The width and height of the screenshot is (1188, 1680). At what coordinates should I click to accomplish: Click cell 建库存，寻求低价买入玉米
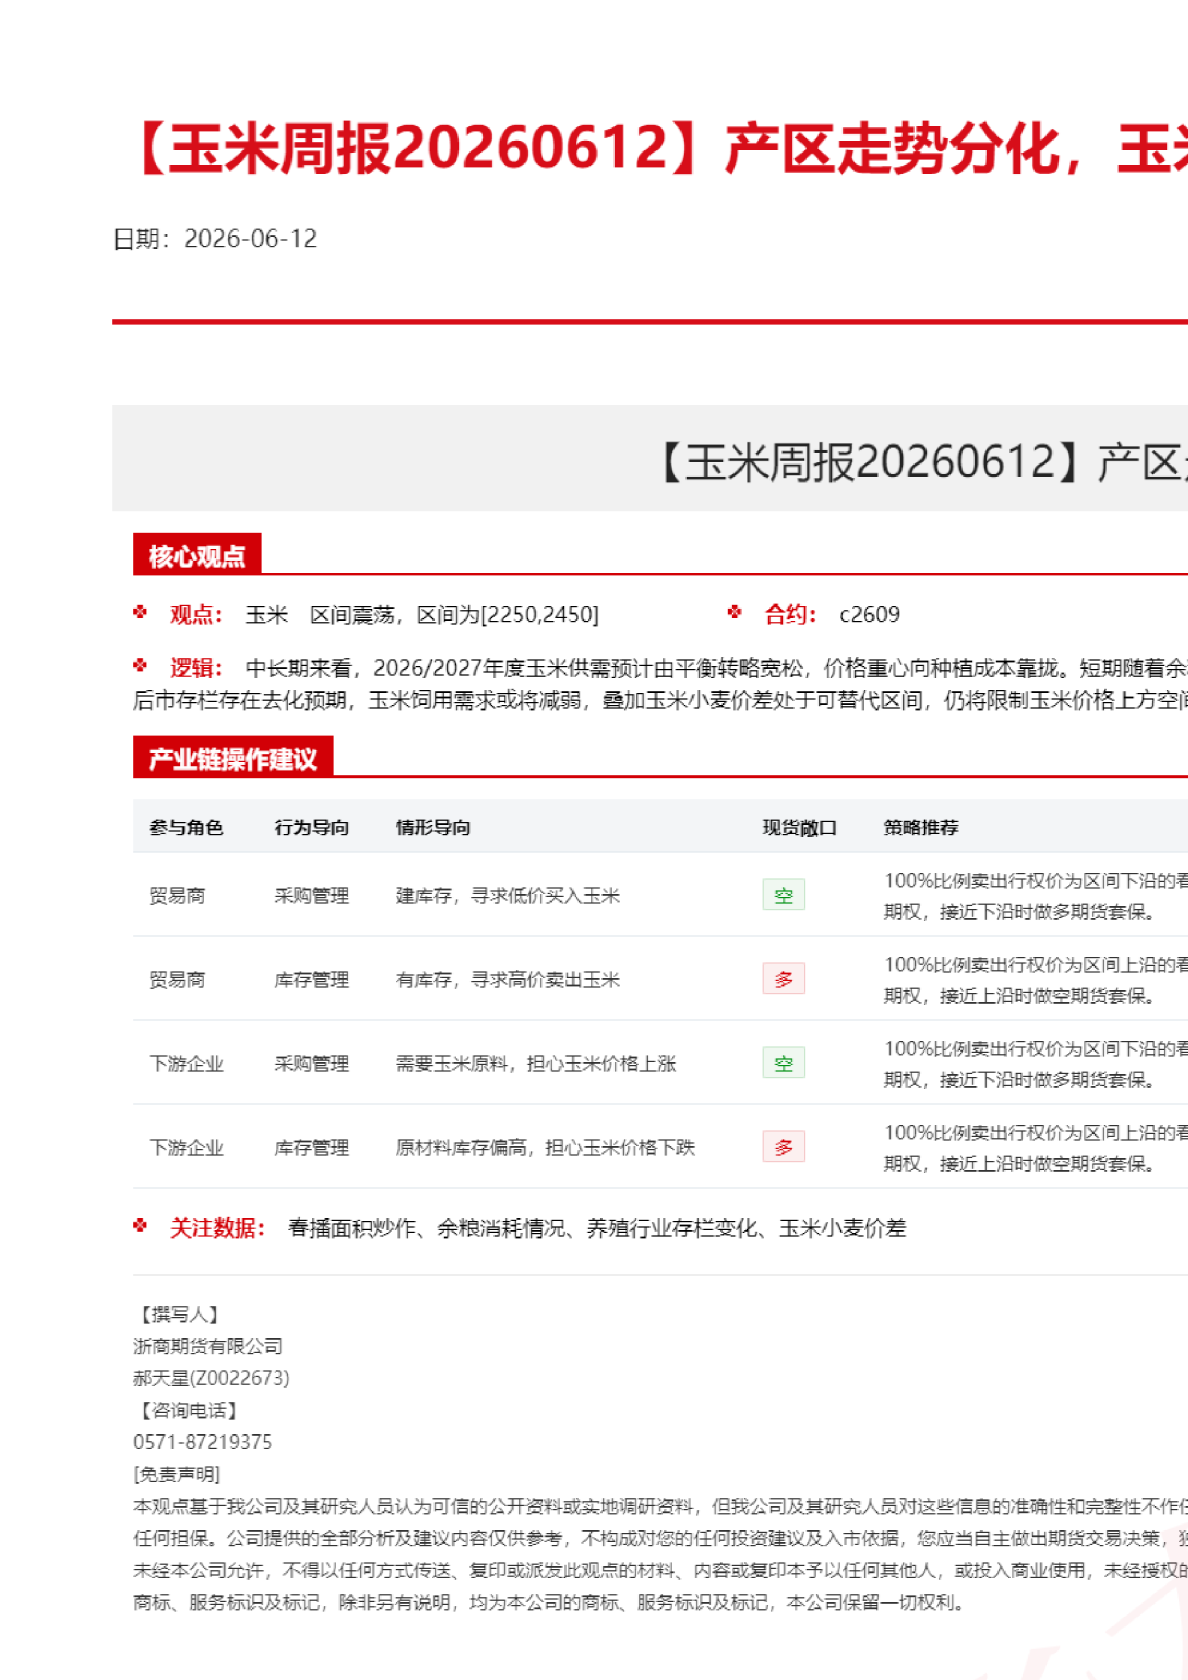point(508,896)
